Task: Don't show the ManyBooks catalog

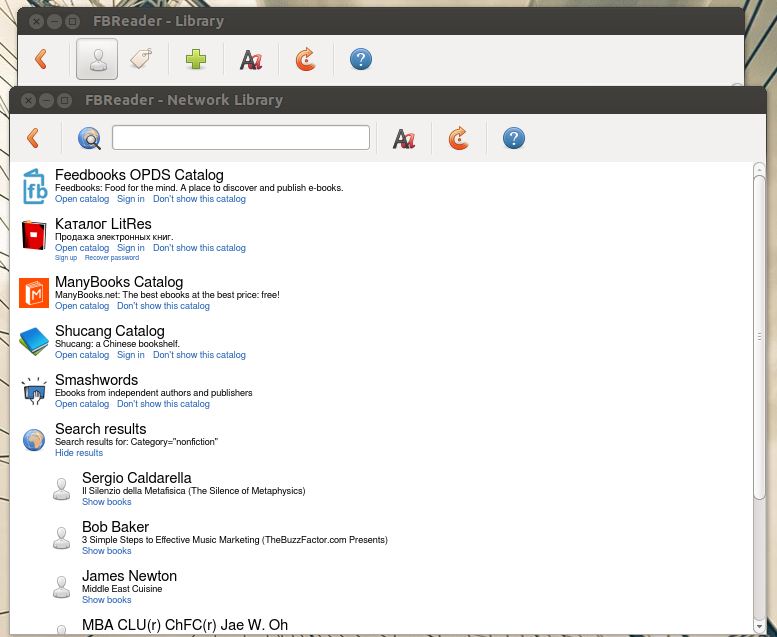Action: [x=163, y=306]
